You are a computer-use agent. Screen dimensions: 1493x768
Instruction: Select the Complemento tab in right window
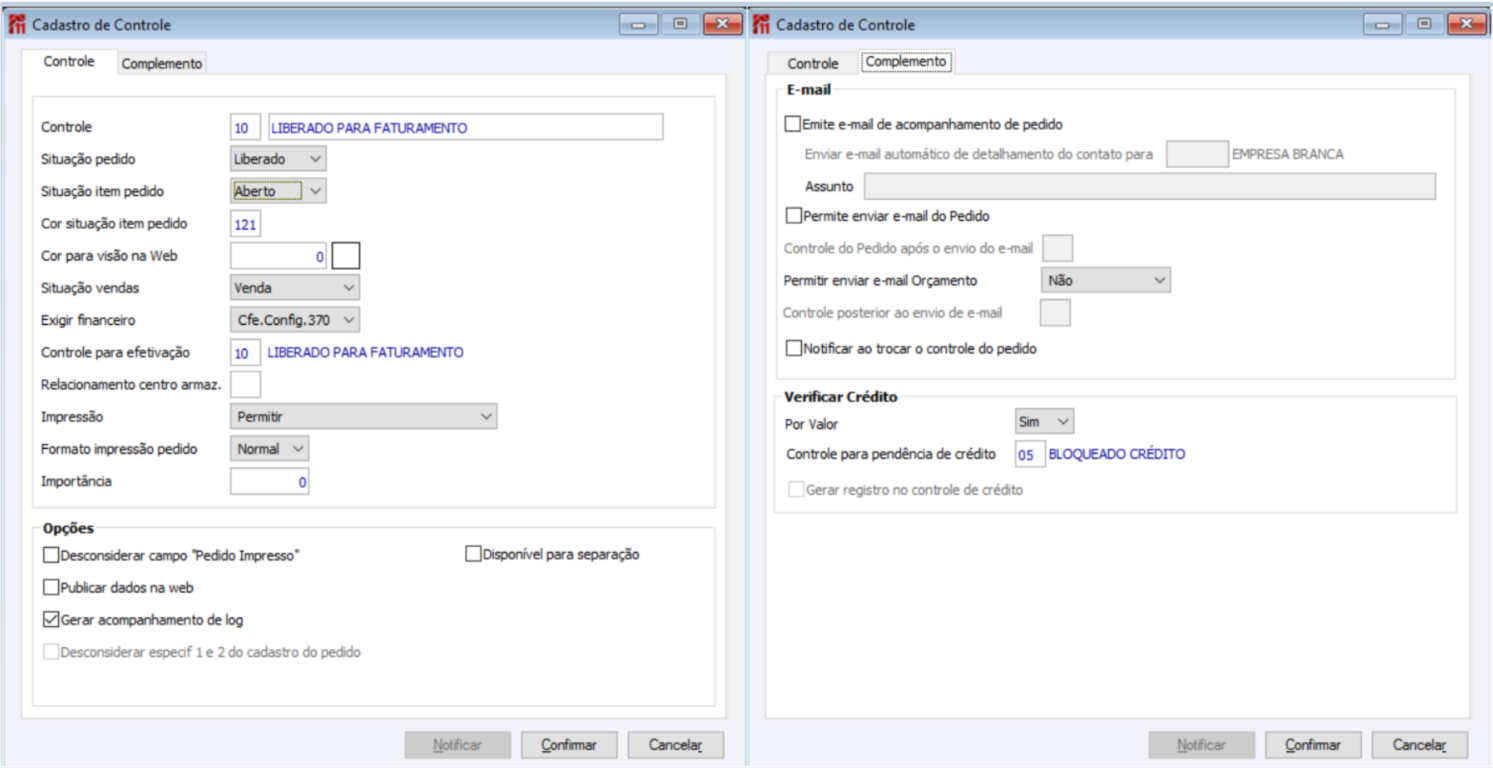(906, 62)
